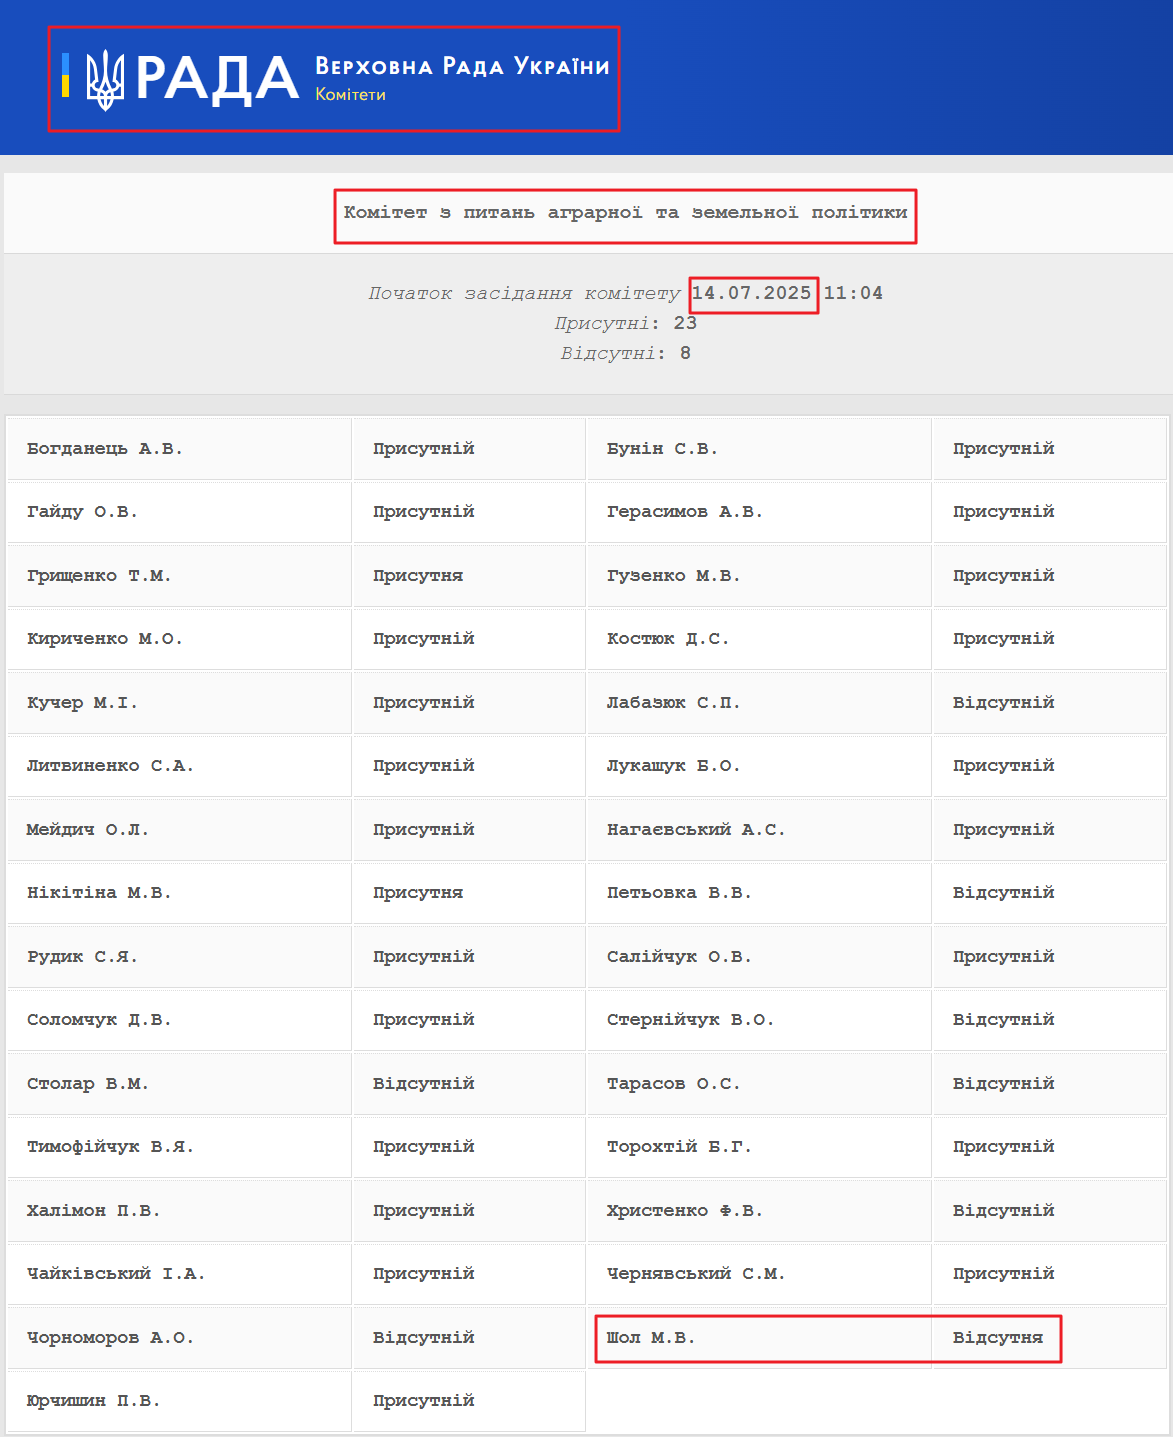Select member name Чернявський С.М.
Screen dimensions: 1173x1437
coord(695,1273)
